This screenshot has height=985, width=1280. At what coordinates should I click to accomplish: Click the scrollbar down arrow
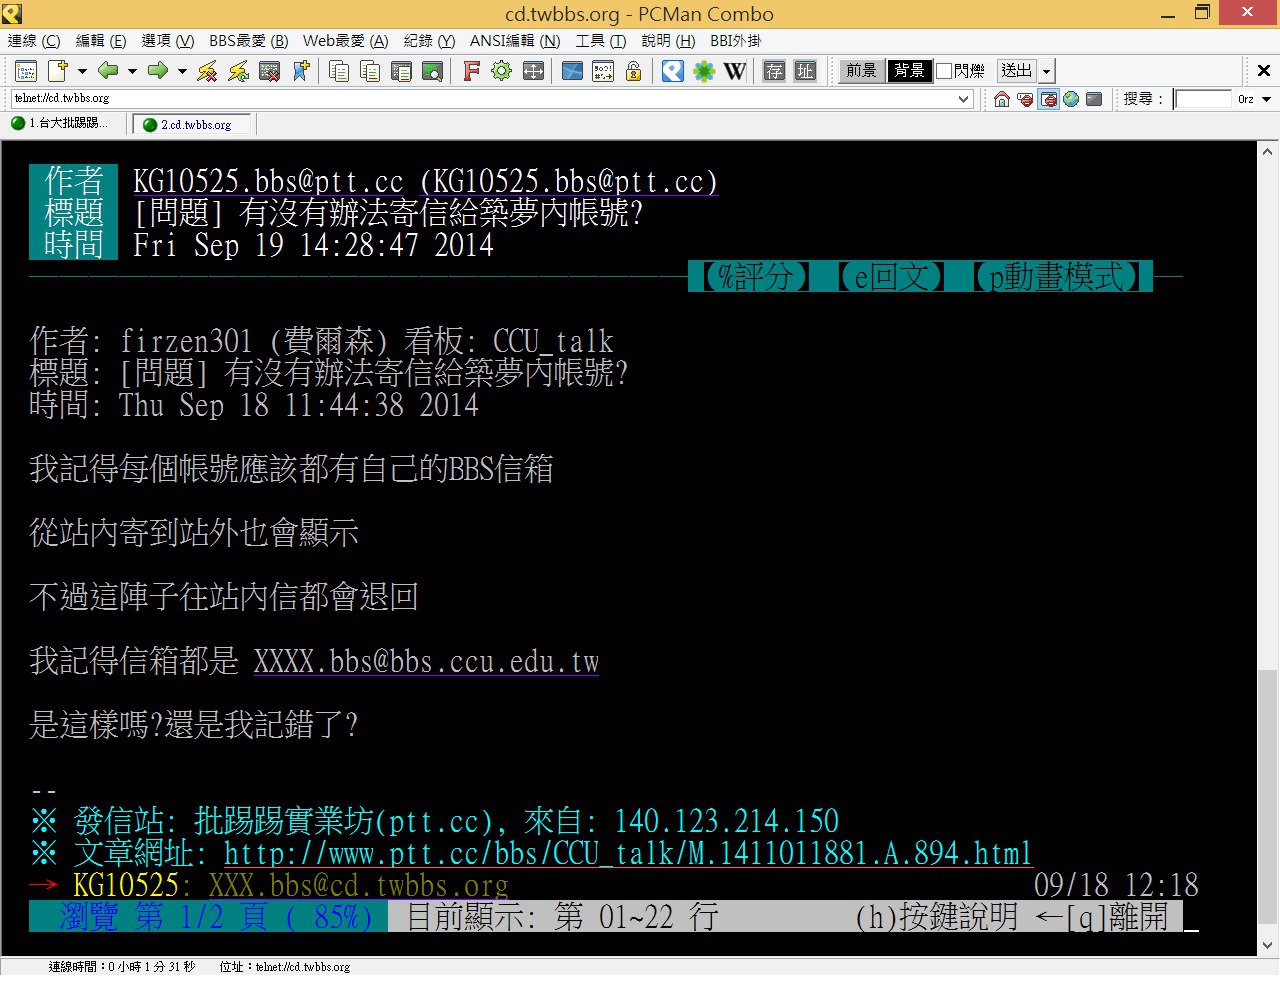[x=1268, y=945]
